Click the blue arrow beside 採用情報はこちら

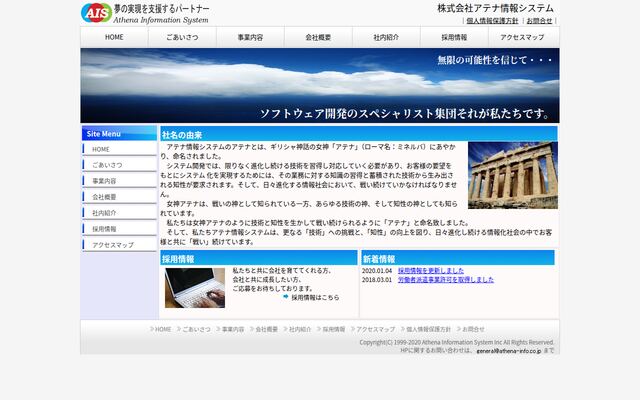pyautogui.click(x=286, y=297)
